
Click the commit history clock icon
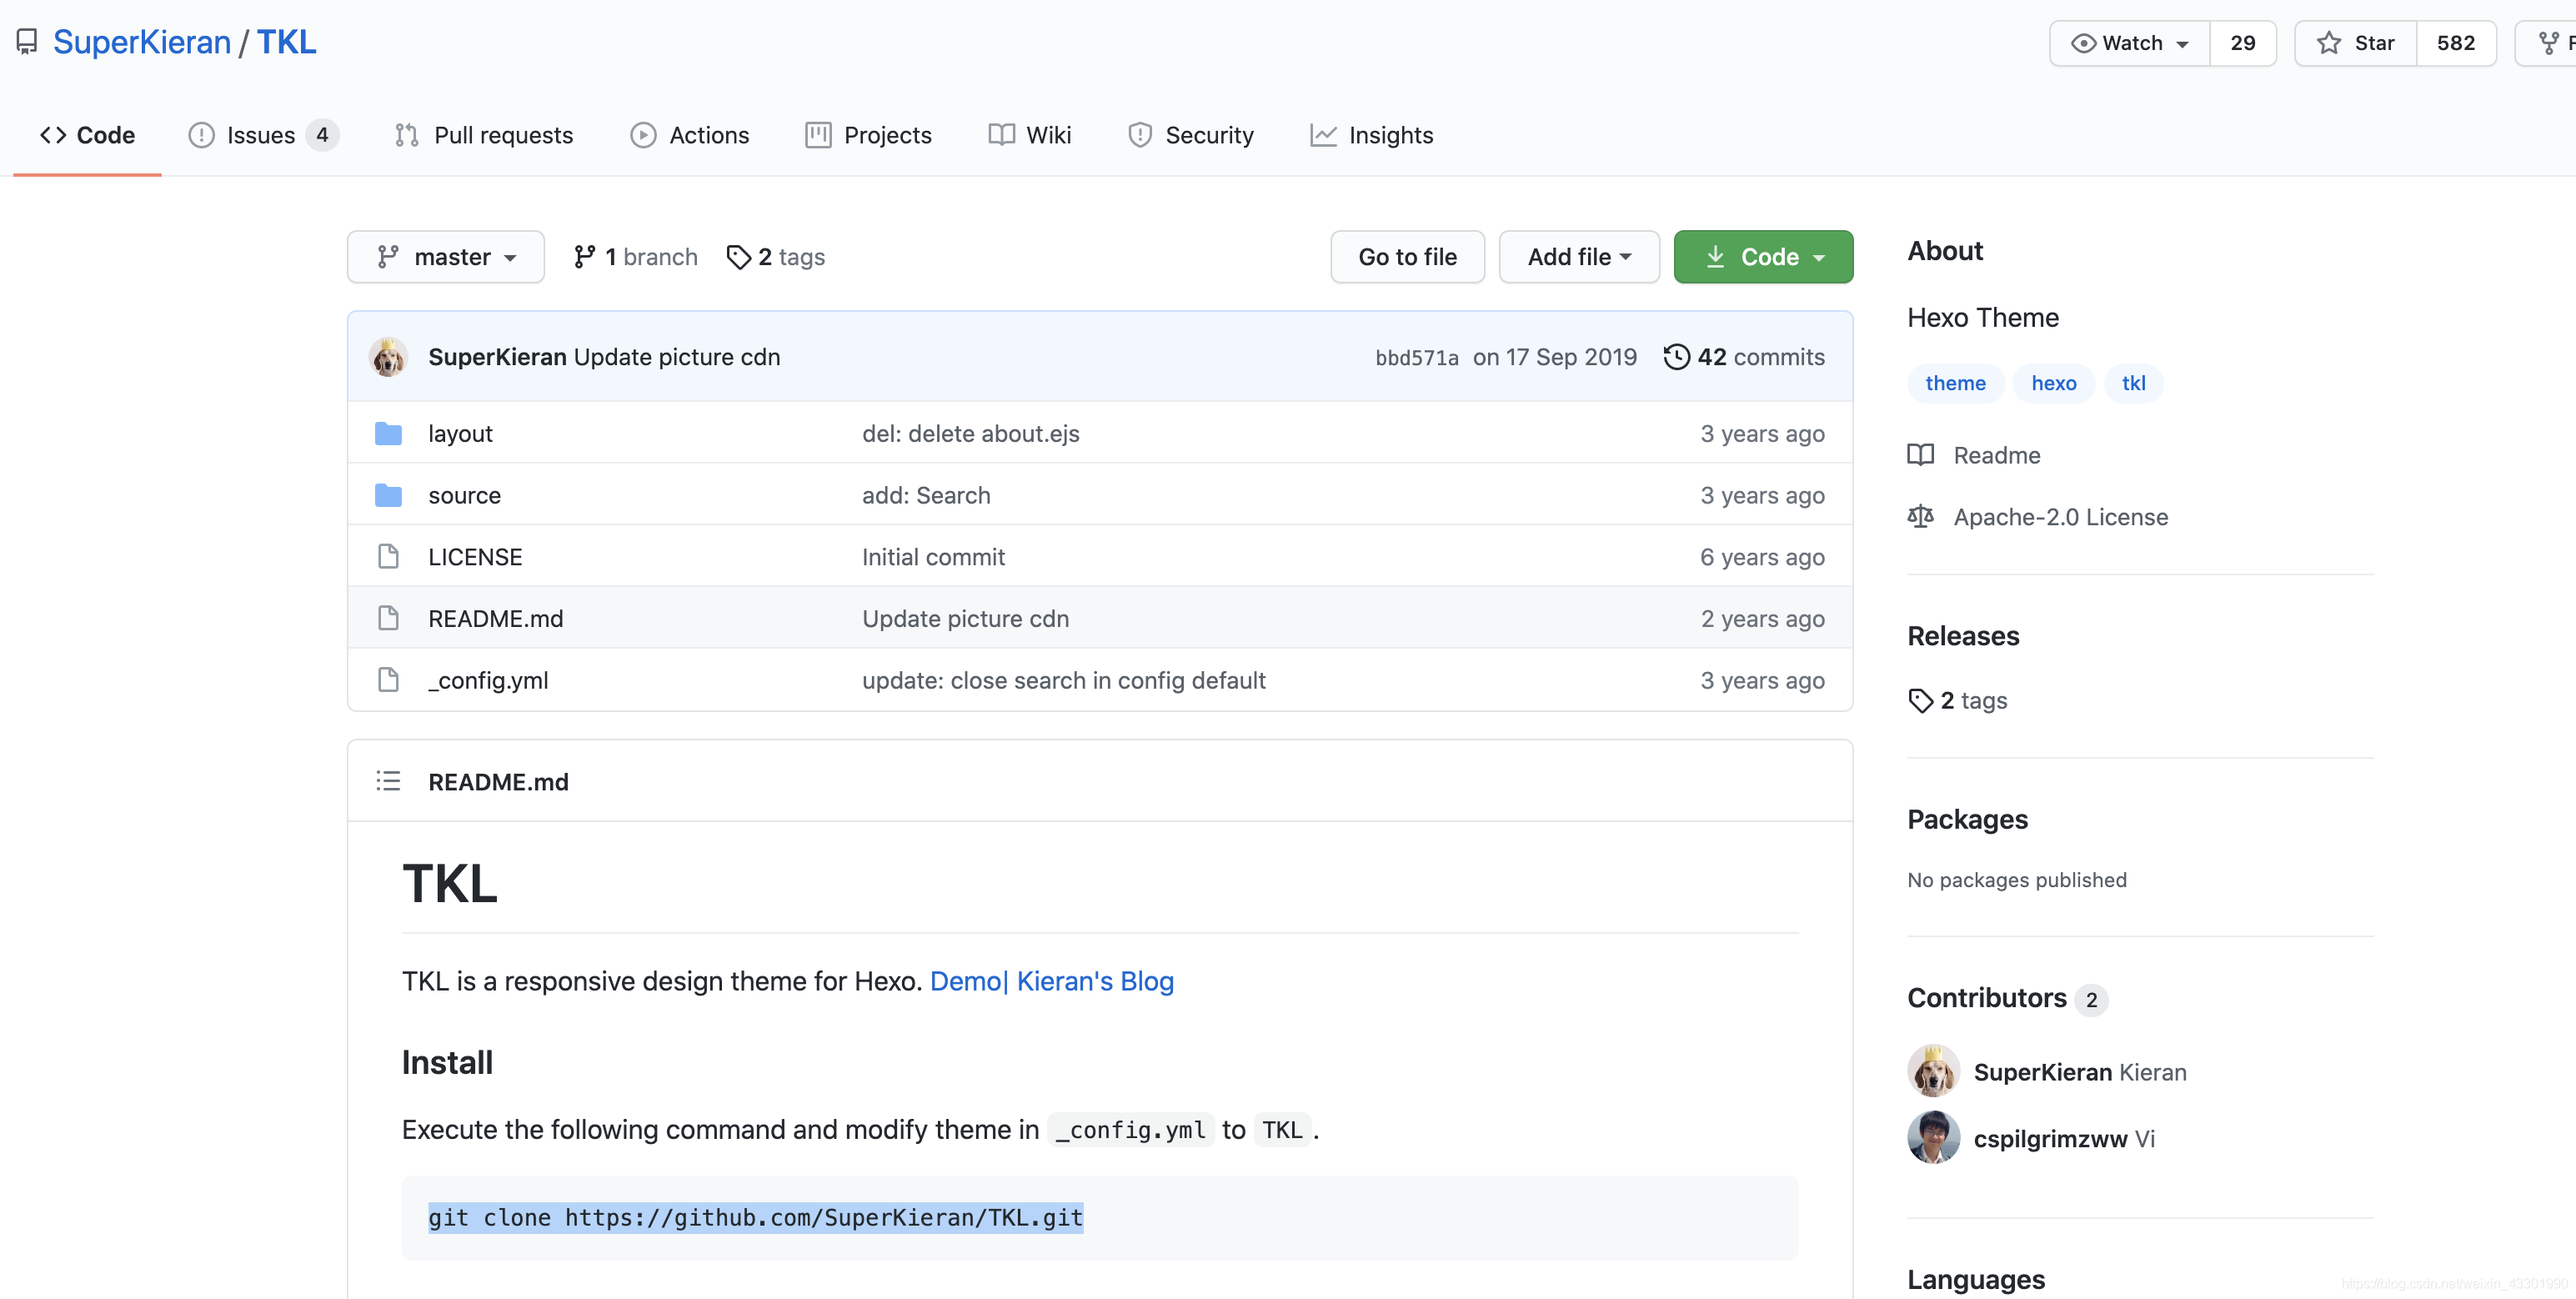coord(1676,357)
